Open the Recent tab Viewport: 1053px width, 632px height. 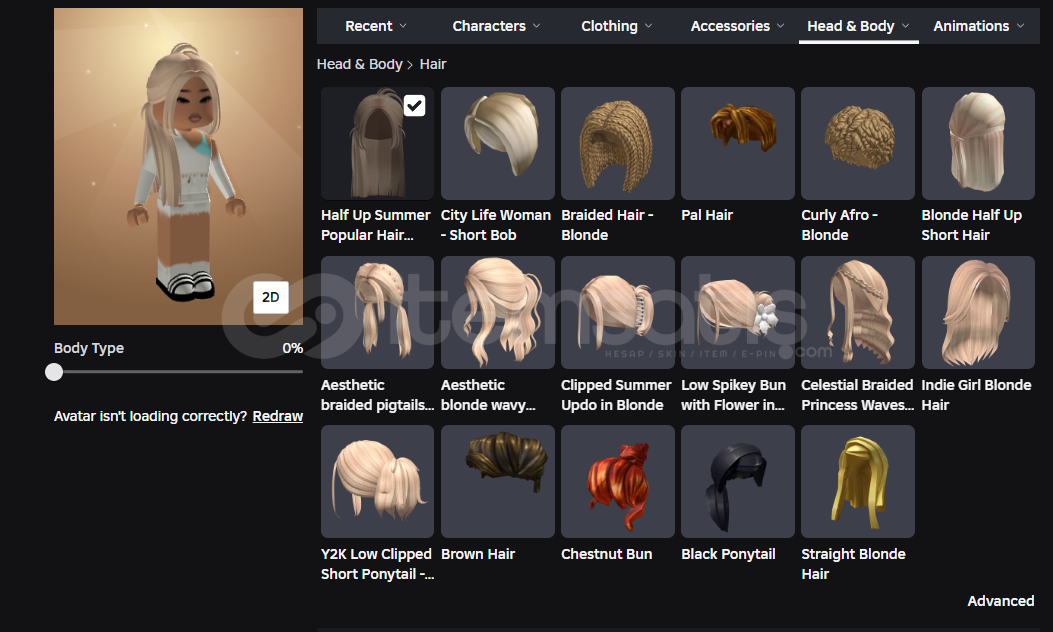[x=375, y=26]
